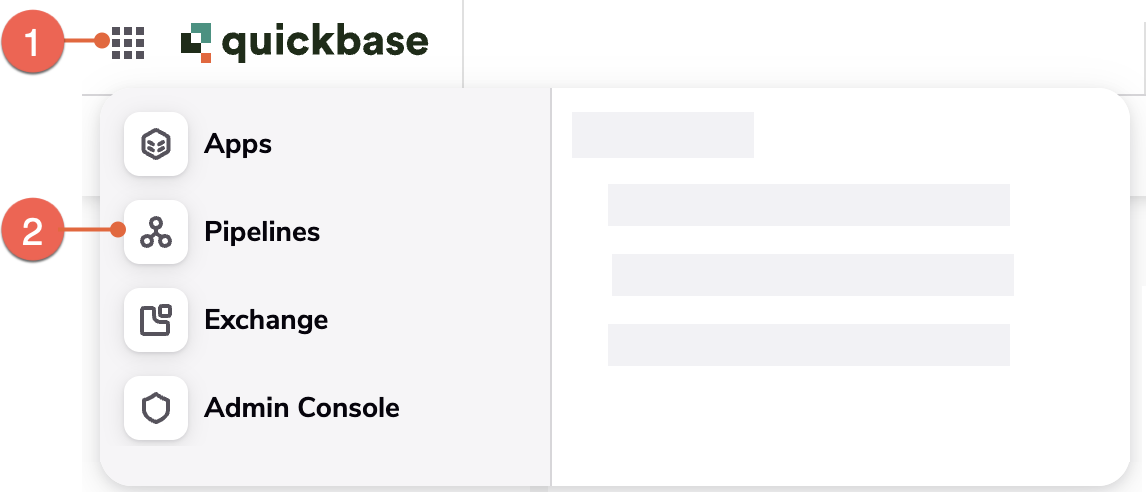Click the quickbase wordmark text
Viewport: 1146px width, 492px height.
pyautogui.click(x=325, y=42)
